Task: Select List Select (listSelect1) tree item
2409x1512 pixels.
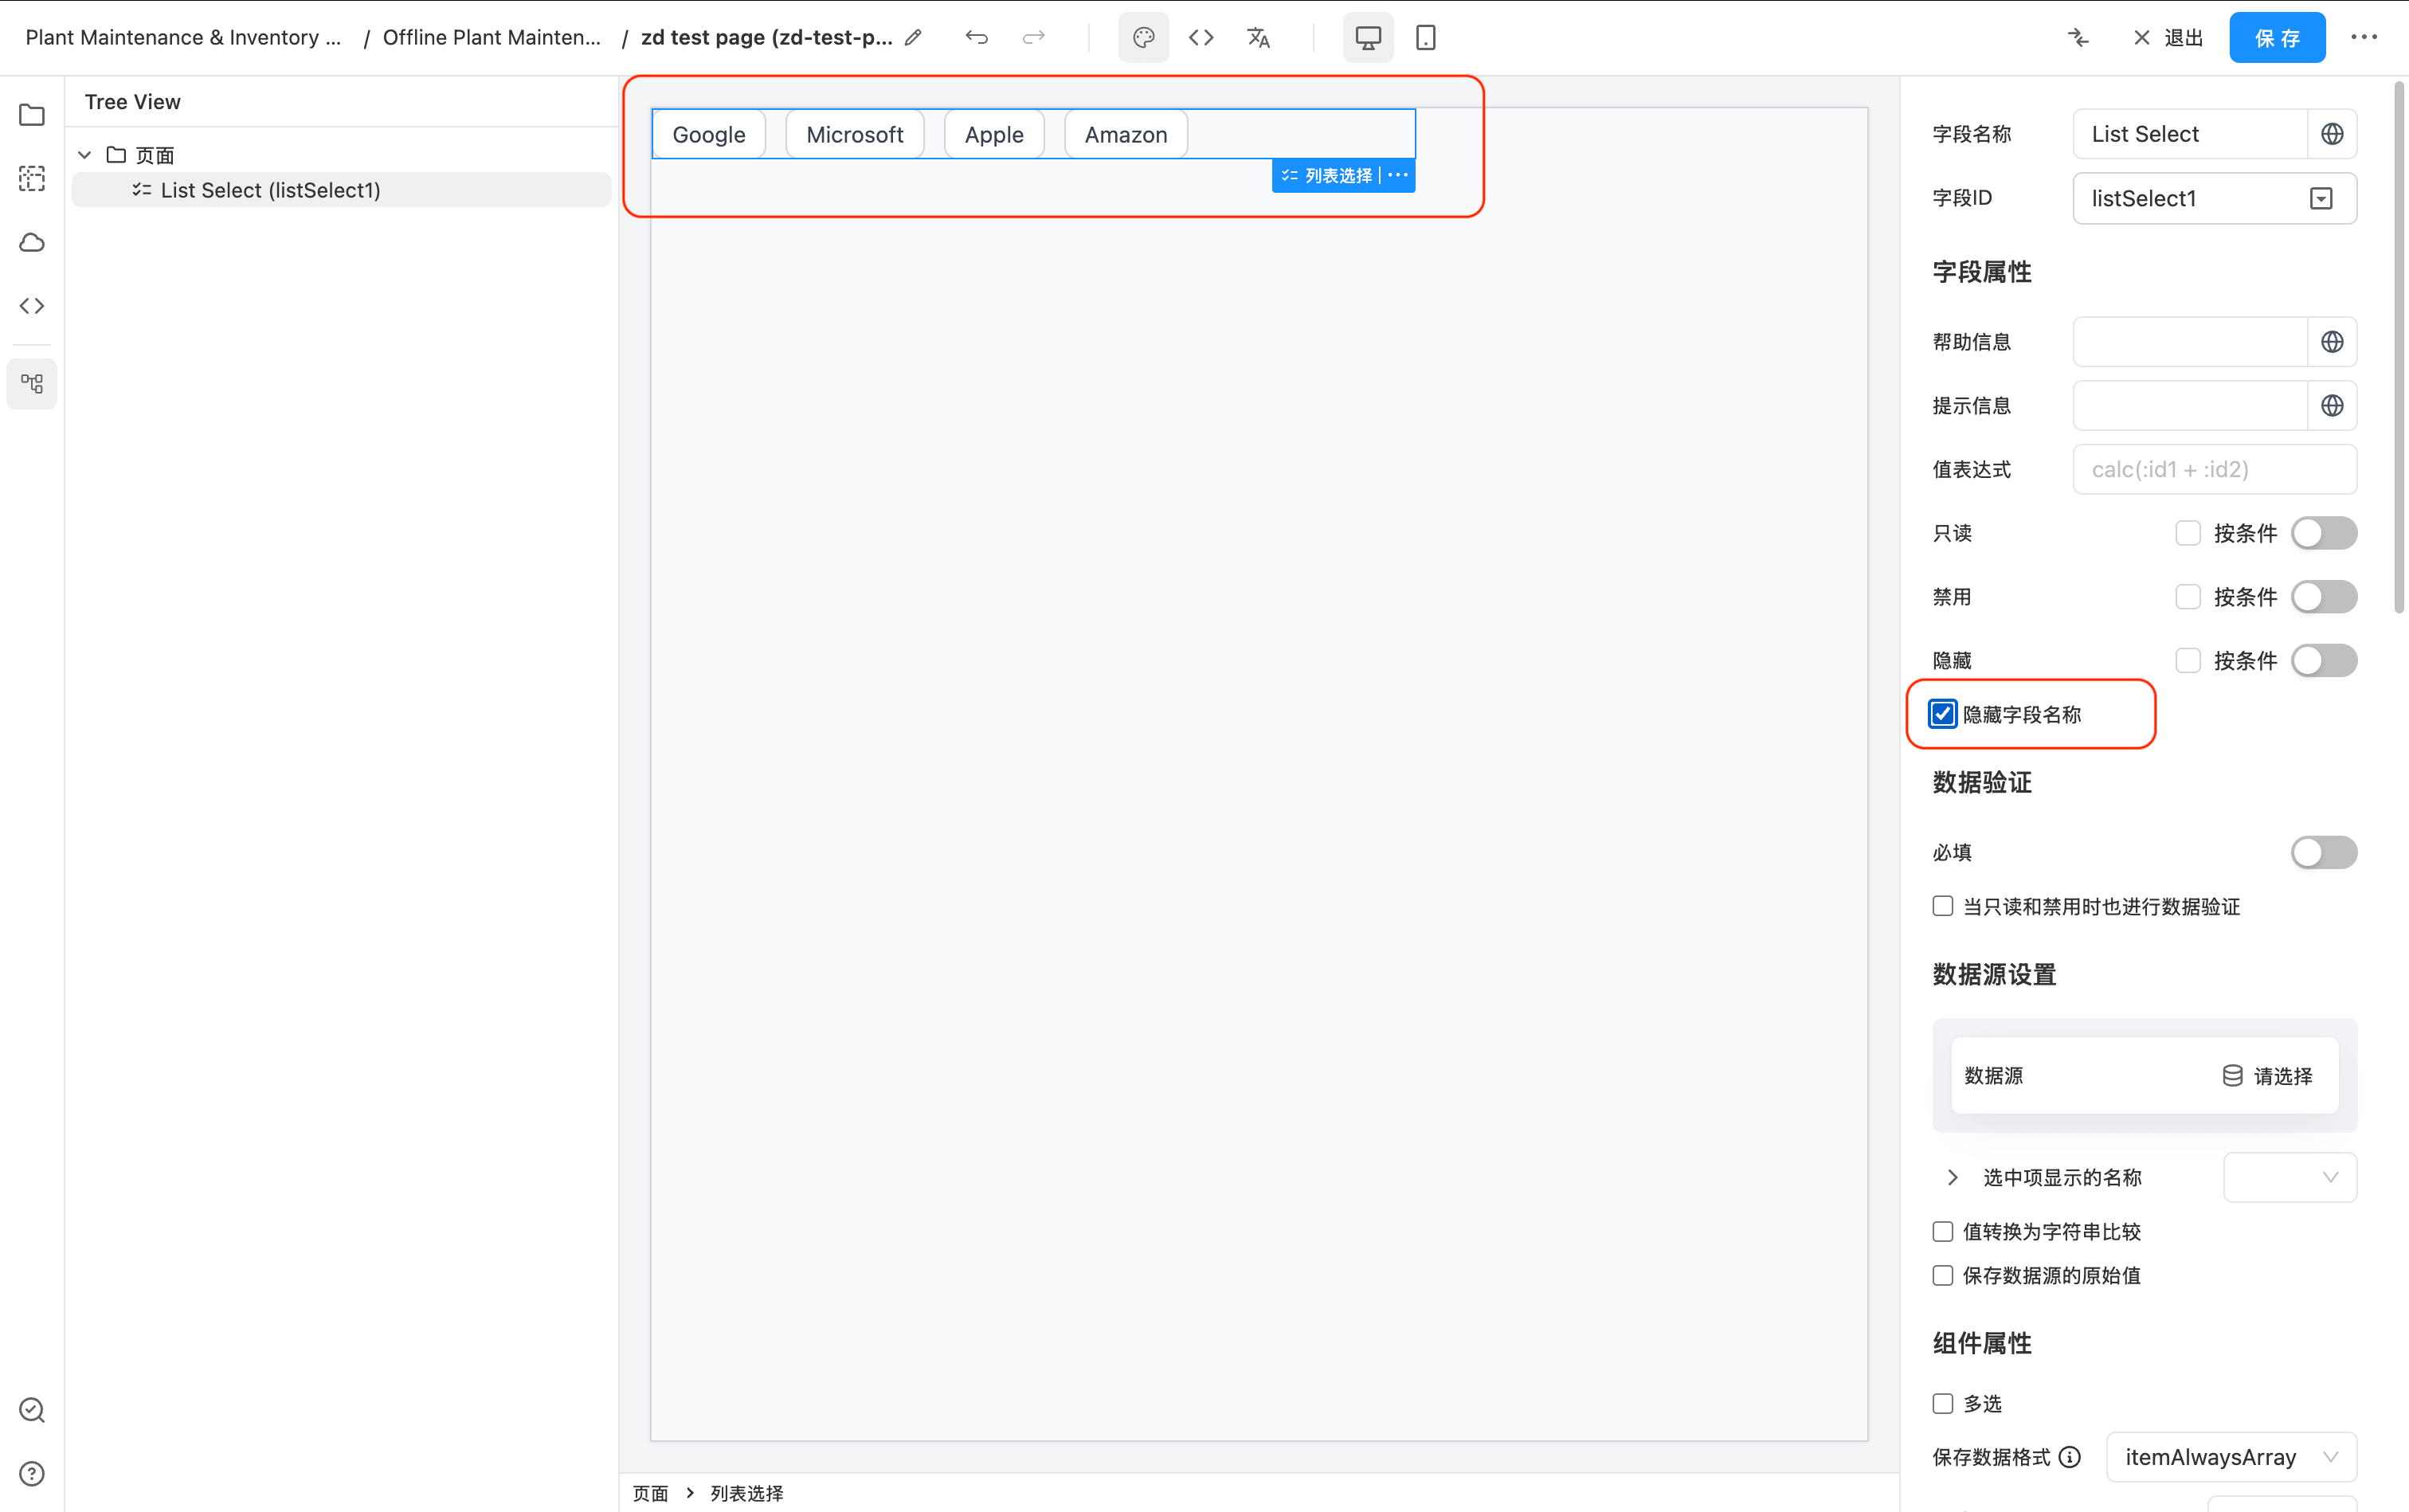Action: point(341,190)
